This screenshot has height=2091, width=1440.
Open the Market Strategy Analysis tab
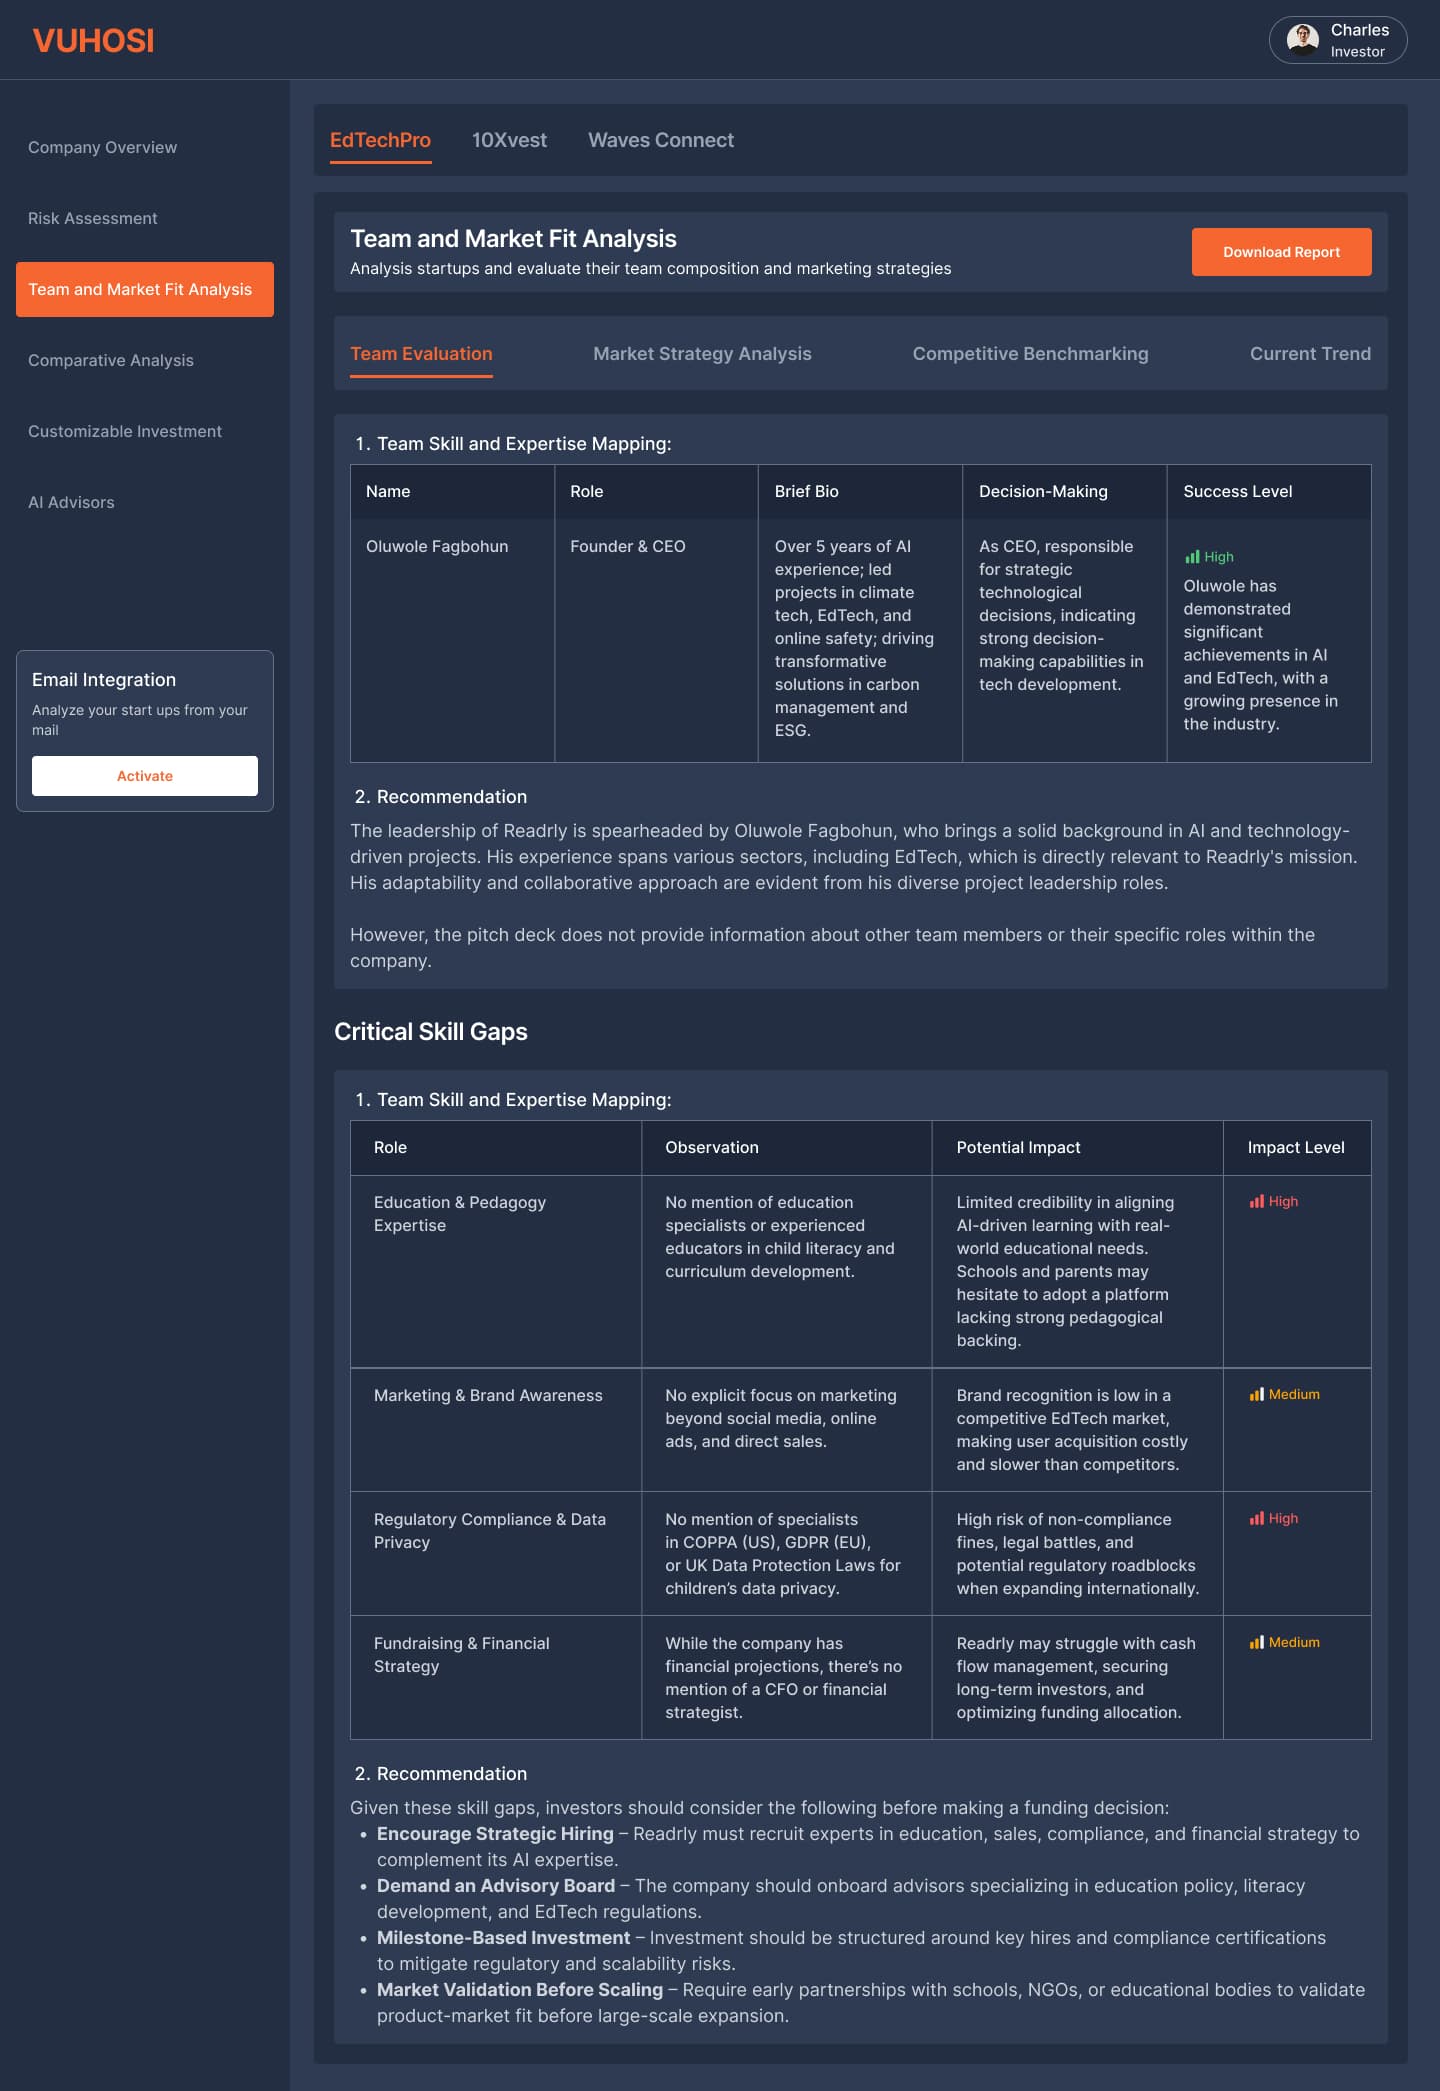coord(702,354)
